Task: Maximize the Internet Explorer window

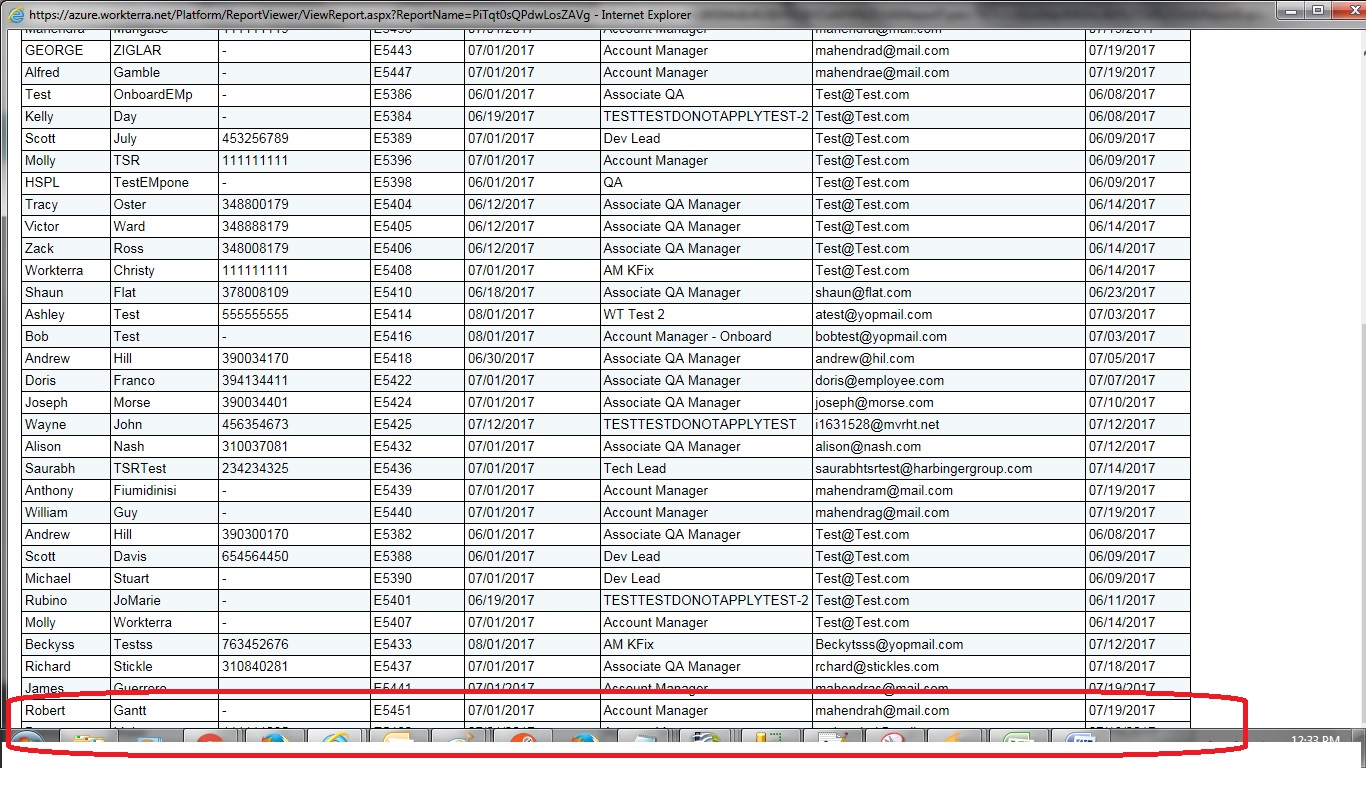Action: [x=1318, y=11]
